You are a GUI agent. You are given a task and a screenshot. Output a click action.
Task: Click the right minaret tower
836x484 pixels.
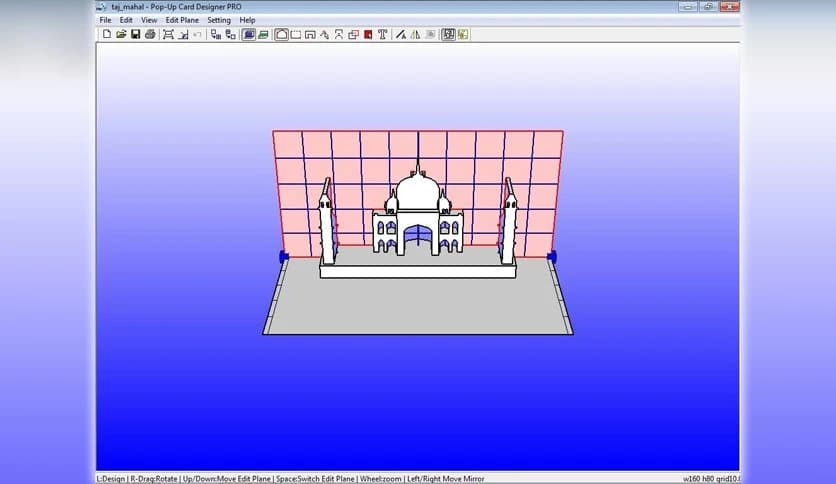509,223
